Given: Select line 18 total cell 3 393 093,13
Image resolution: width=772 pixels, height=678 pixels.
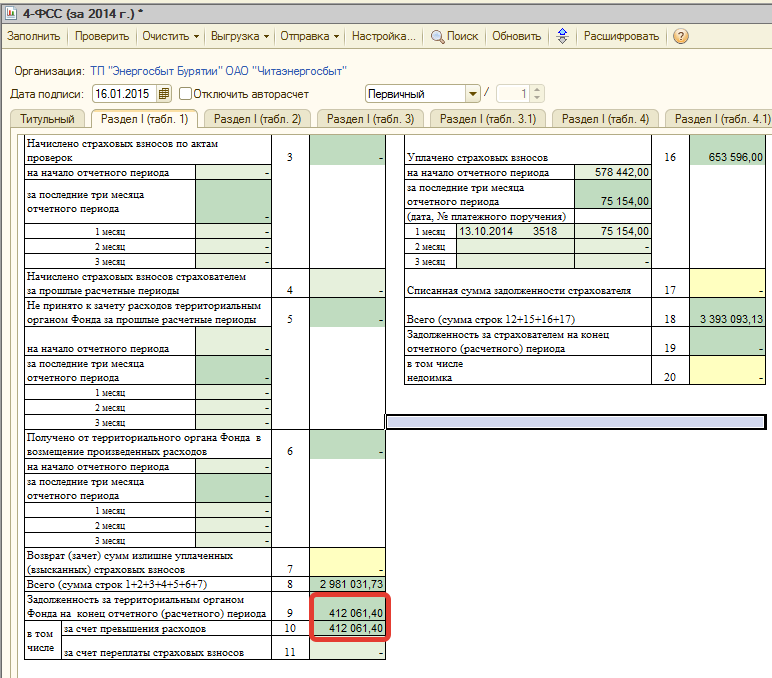Looking at the screenshot, I should point(727,312).
